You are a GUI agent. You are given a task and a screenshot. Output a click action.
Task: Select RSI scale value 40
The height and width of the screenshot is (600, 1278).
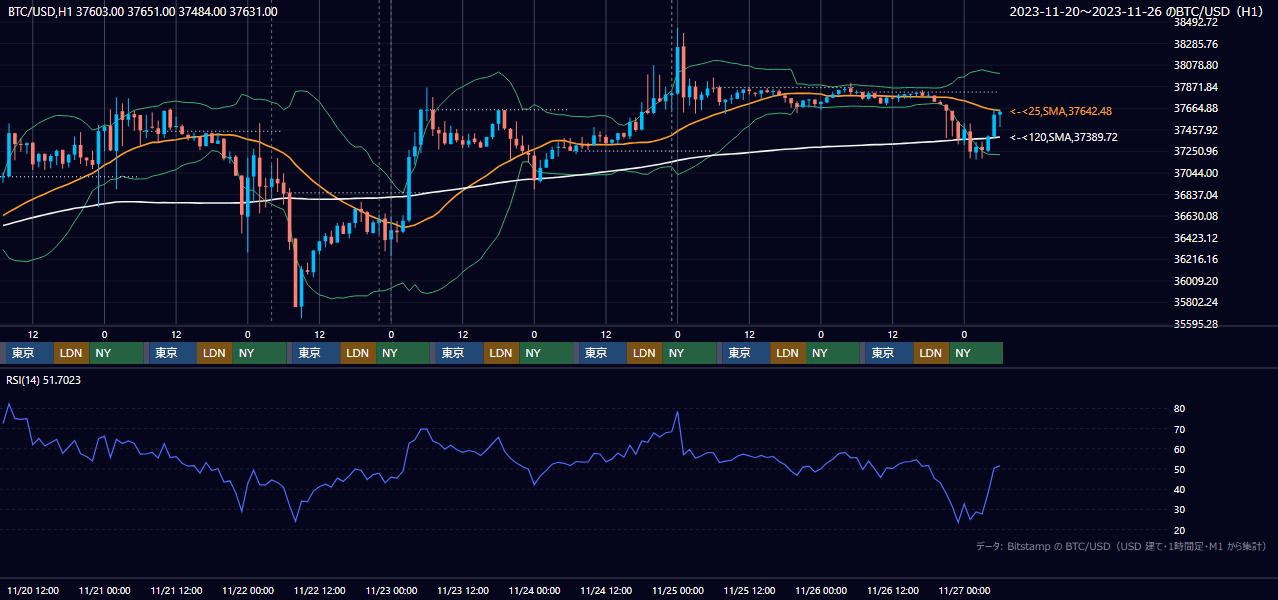[x=1180, y=489]
